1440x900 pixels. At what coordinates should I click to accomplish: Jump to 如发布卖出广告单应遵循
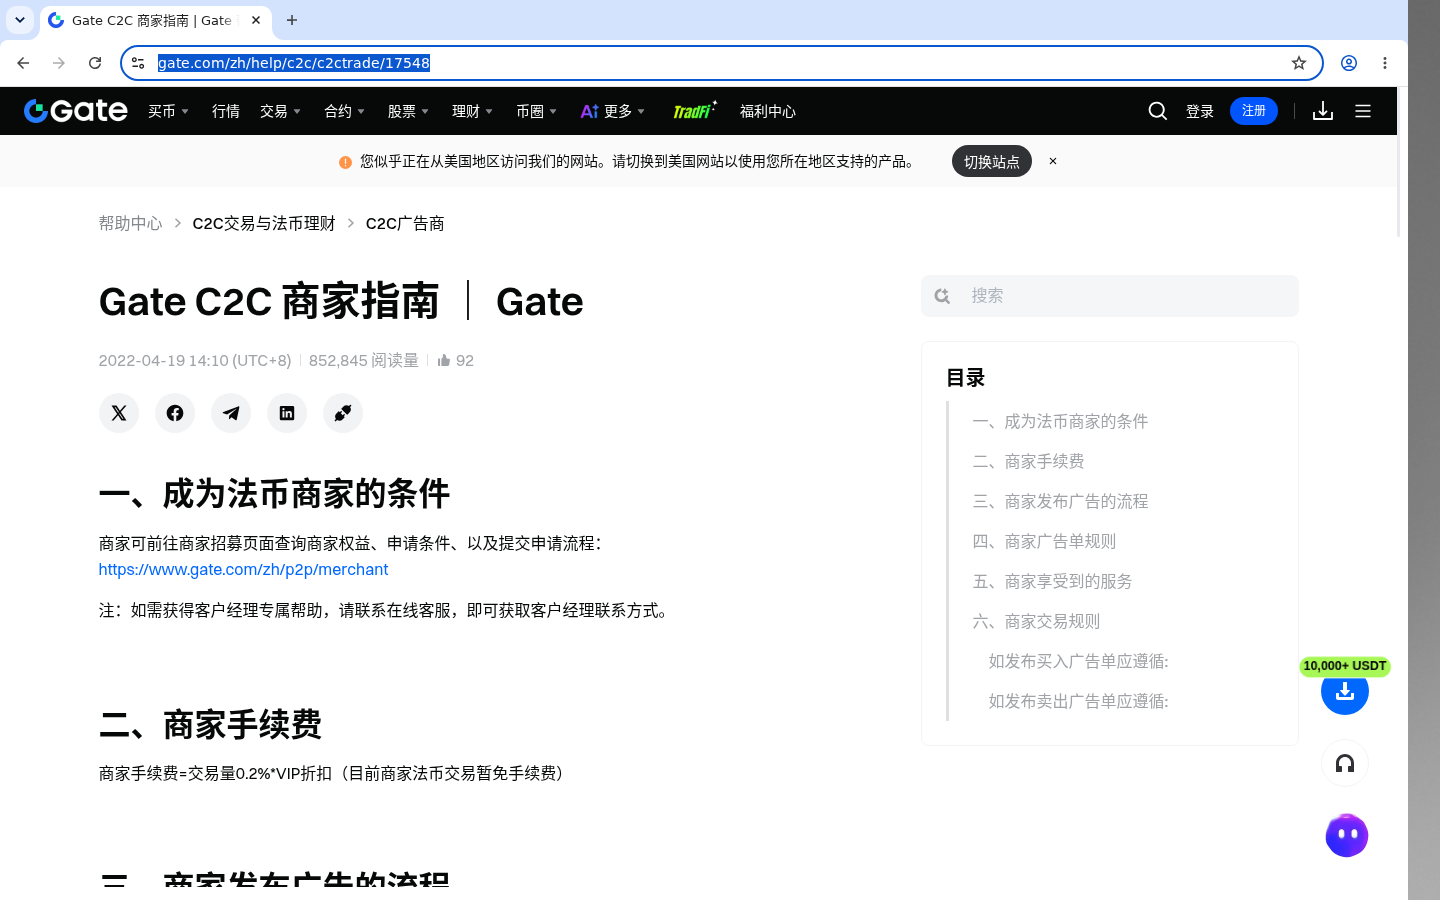pyautogui.click(x=1078, y=701)
